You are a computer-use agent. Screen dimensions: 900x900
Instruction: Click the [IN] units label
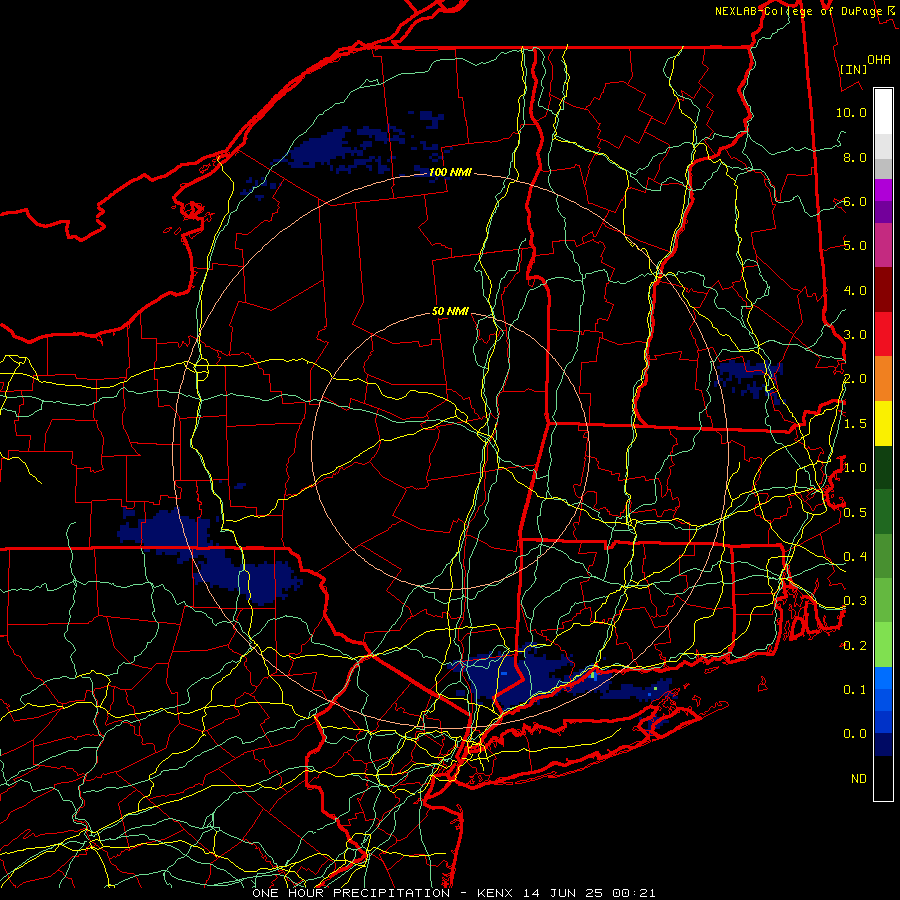[x=853, y=69]
